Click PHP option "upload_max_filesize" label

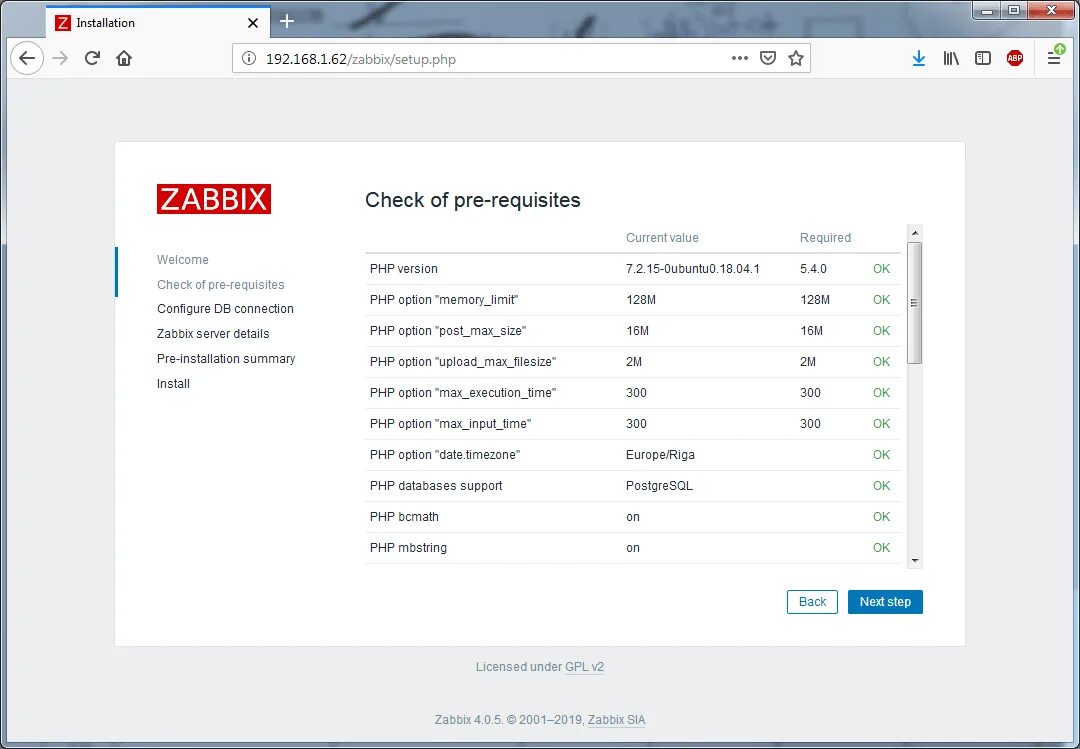463,362
